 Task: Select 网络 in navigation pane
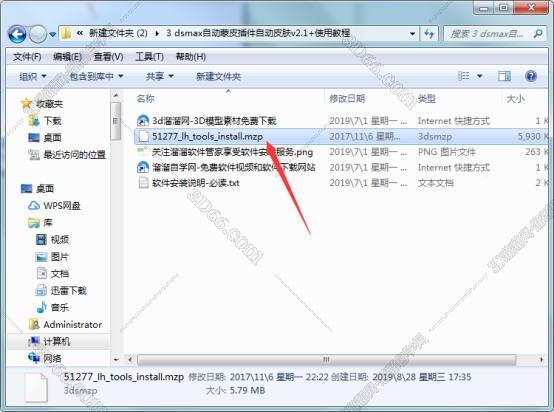tap(52, 358)
